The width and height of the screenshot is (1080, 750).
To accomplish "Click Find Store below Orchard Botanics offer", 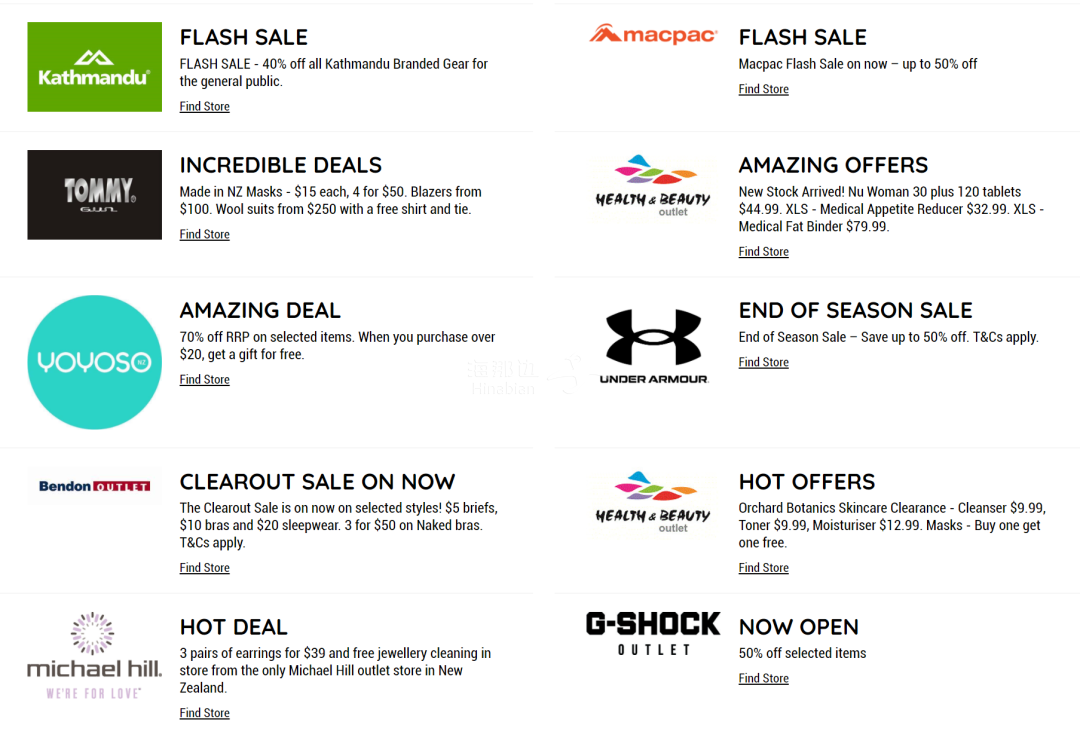I will (x=763, y=568).
